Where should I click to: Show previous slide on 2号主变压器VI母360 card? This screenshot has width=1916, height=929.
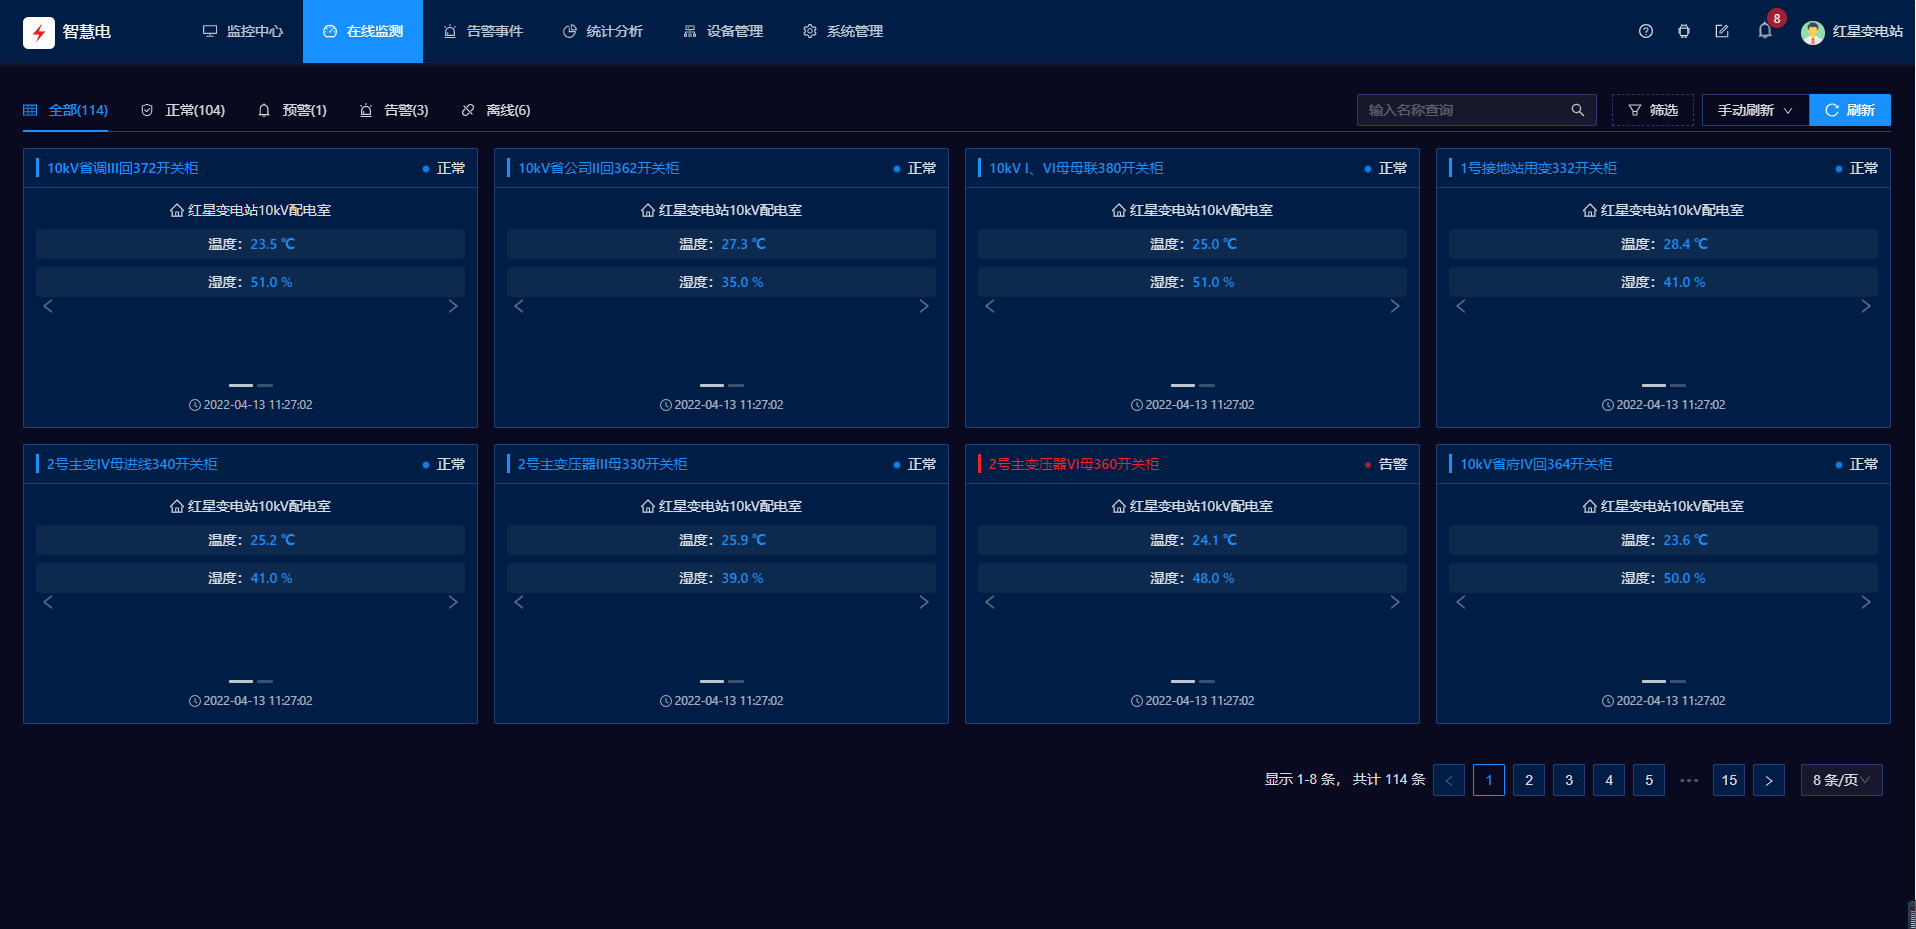tap(990, 602)
